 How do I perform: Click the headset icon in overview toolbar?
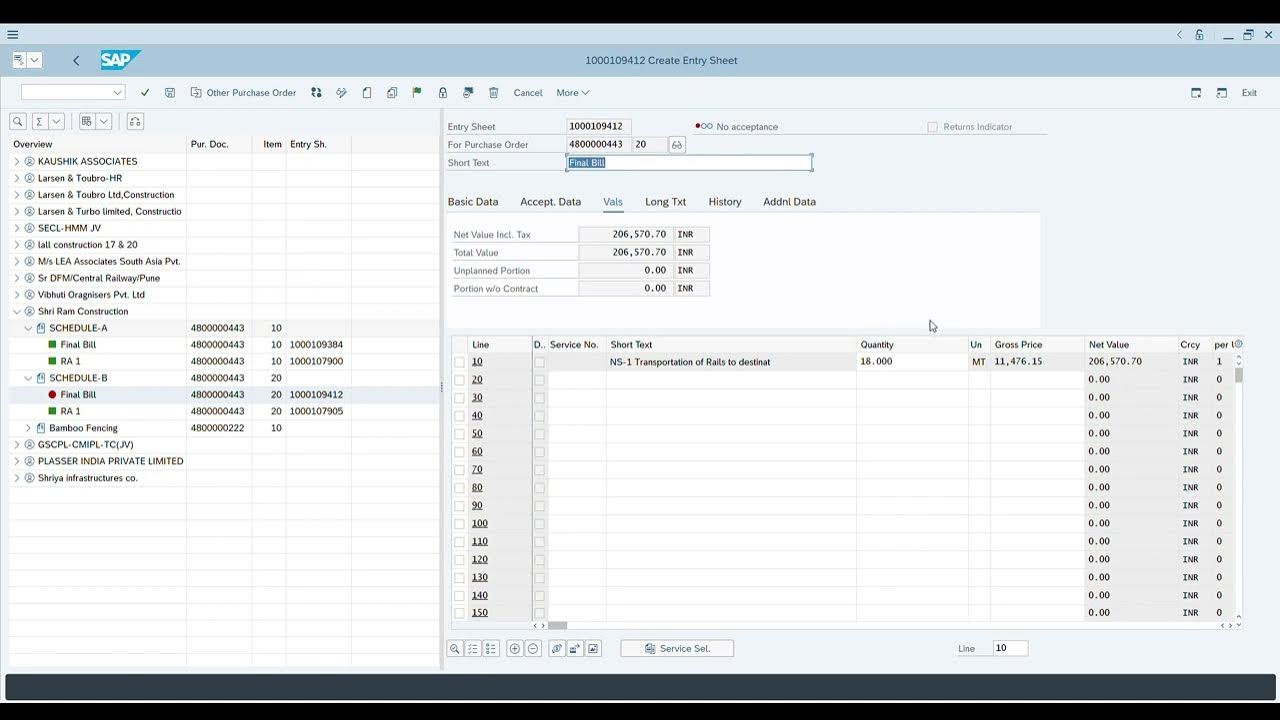(x=135, y=121)
